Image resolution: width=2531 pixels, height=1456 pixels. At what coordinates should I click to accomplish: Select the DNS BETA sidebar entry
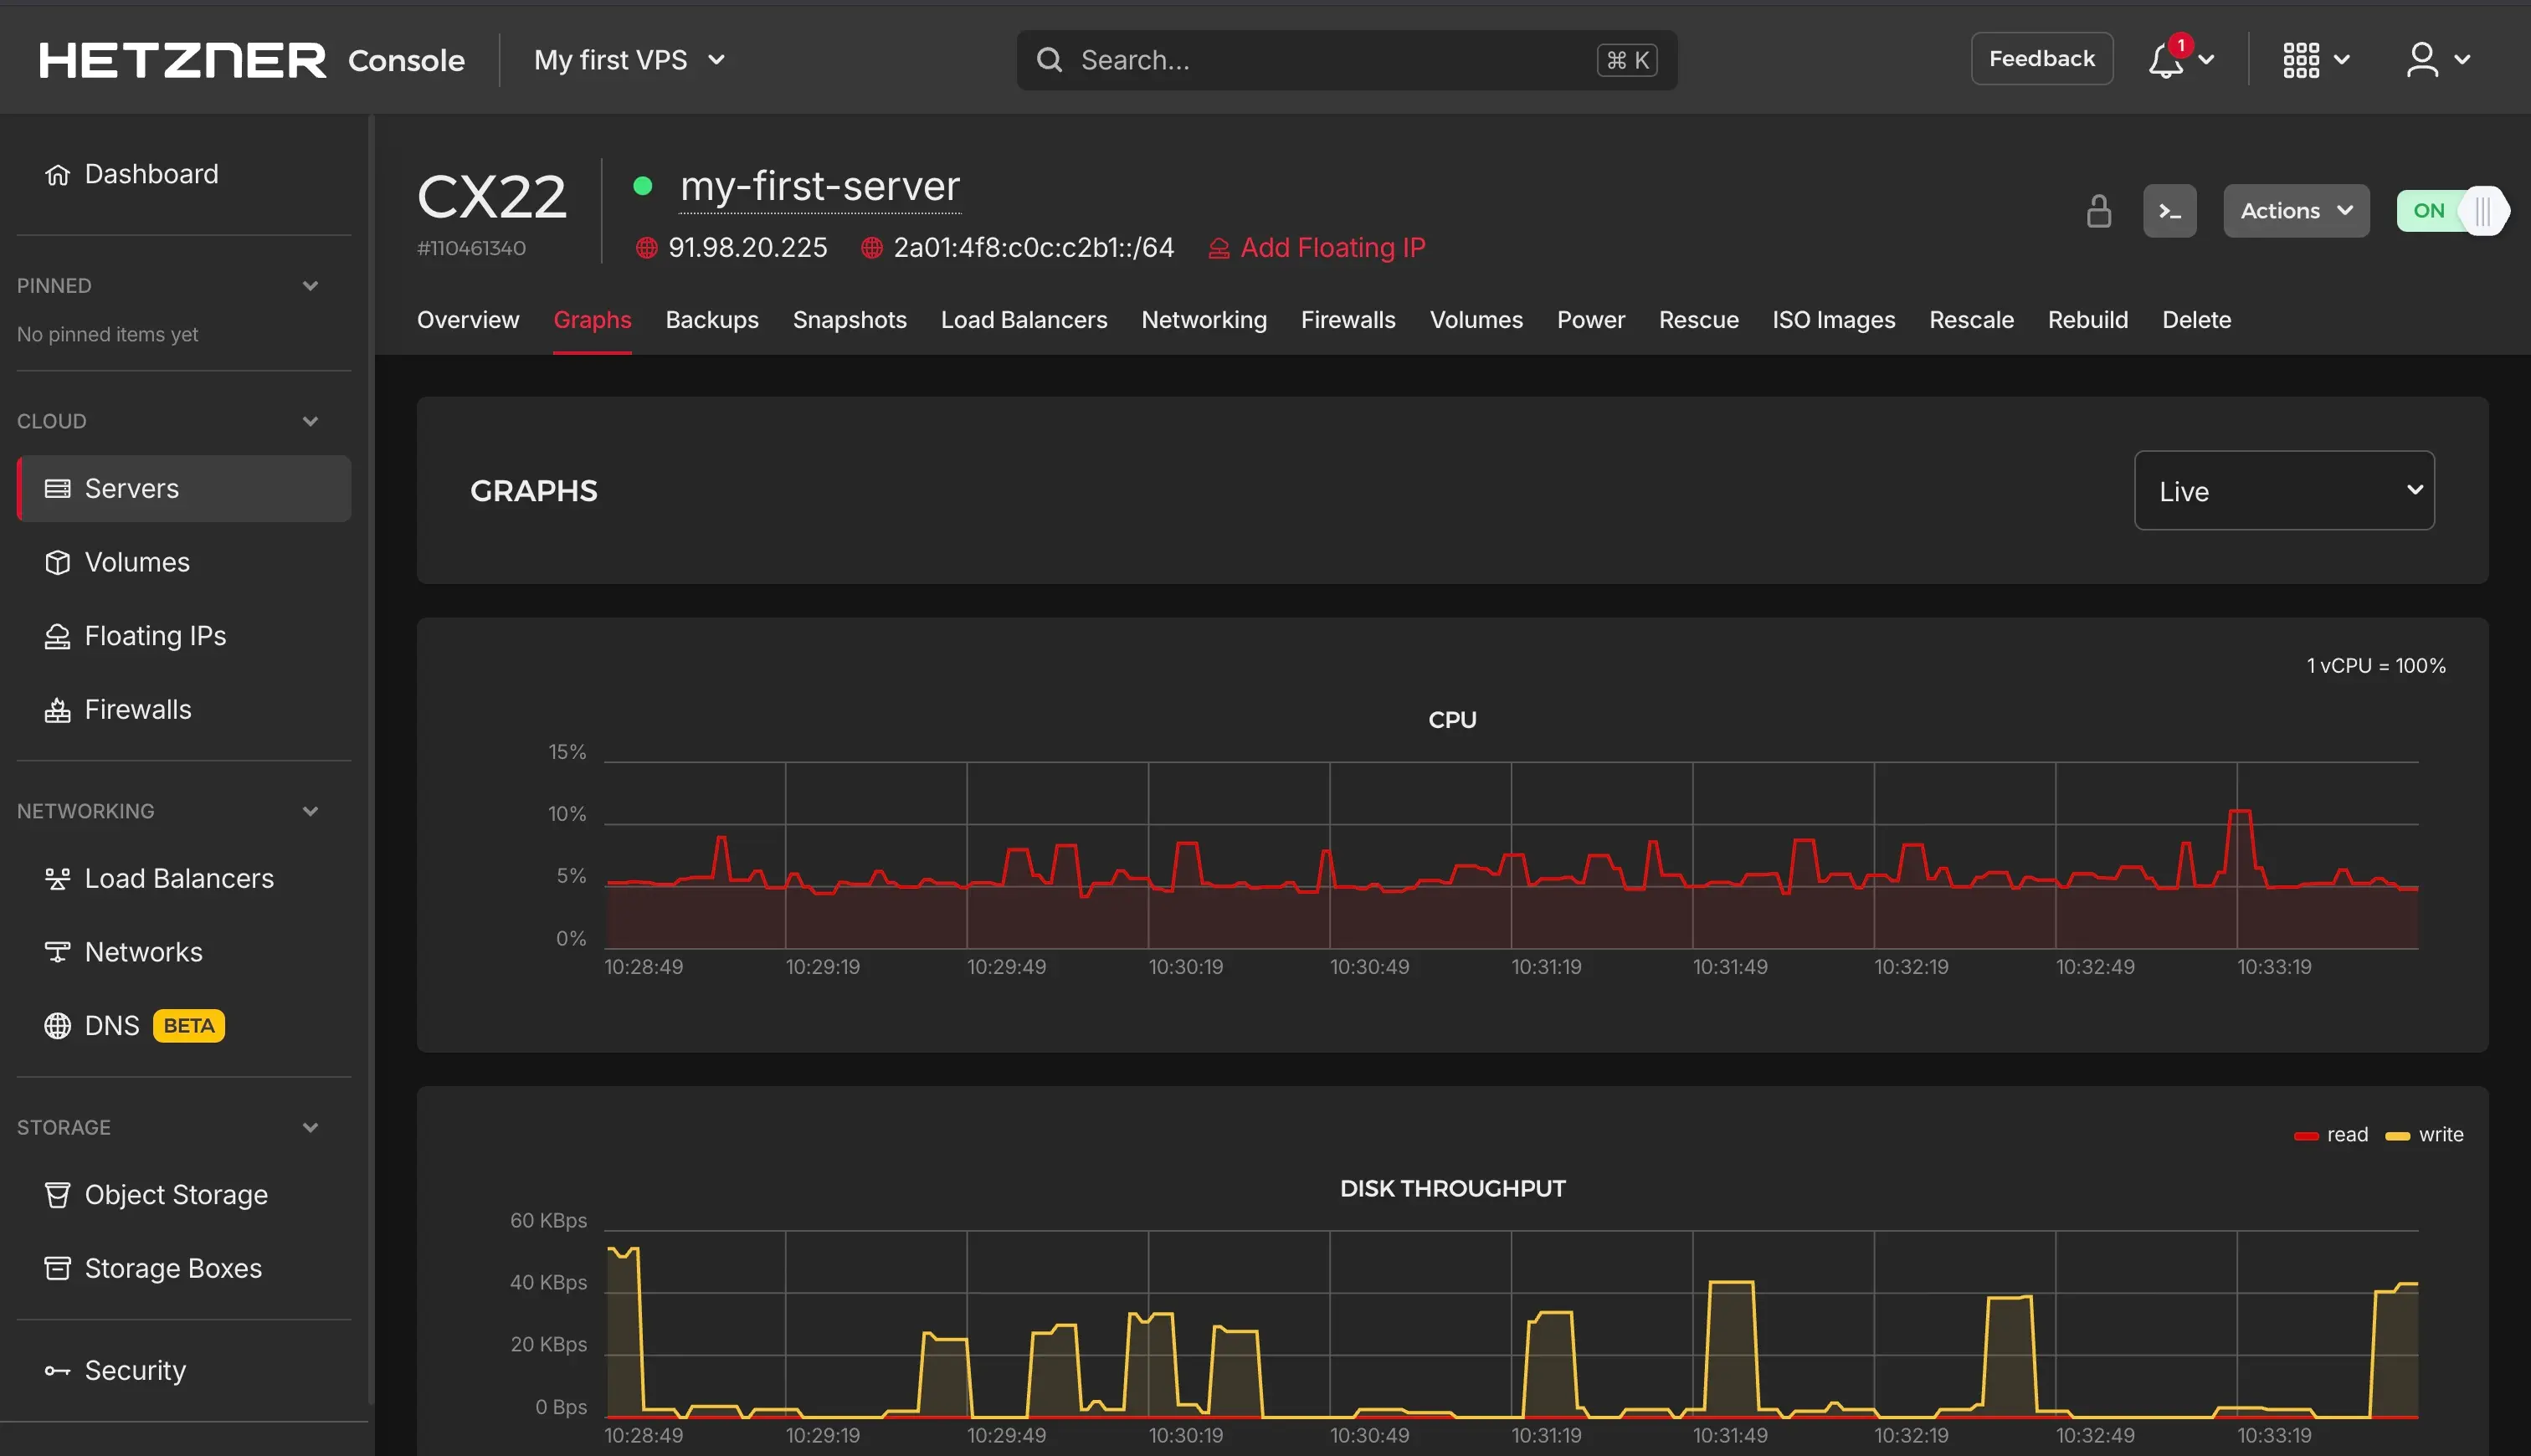click(112, 1025)
